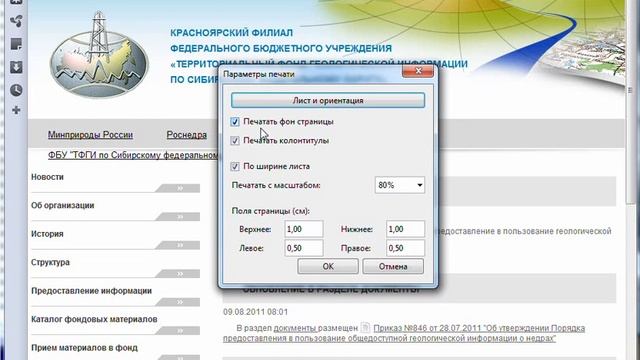Confirm print settings with ОК
This screenshot has height=360, width=640.
click(328, 266)
